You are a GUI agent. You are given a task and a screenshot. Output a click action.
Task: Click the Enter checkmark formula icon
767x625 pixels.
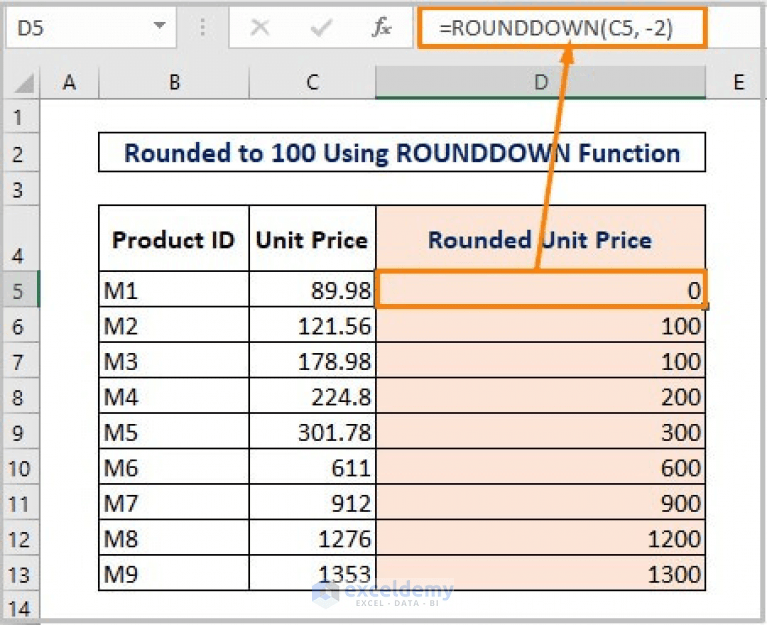[321, 28]
